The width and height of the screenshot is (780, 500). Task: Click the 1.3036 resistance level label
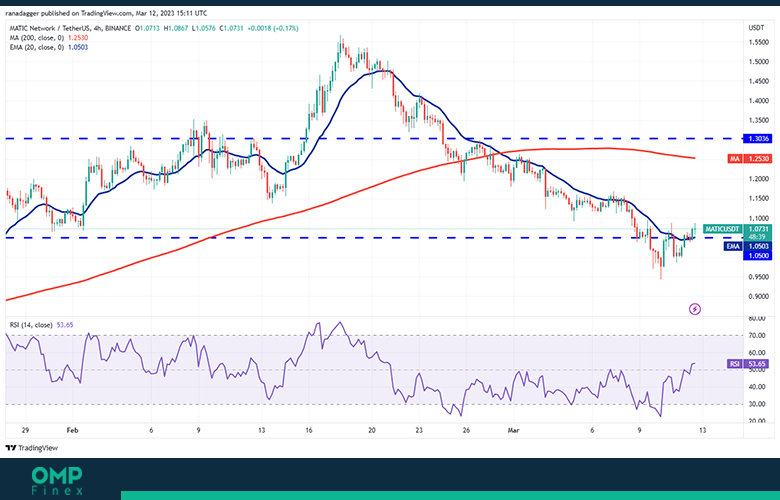point(757,139)
